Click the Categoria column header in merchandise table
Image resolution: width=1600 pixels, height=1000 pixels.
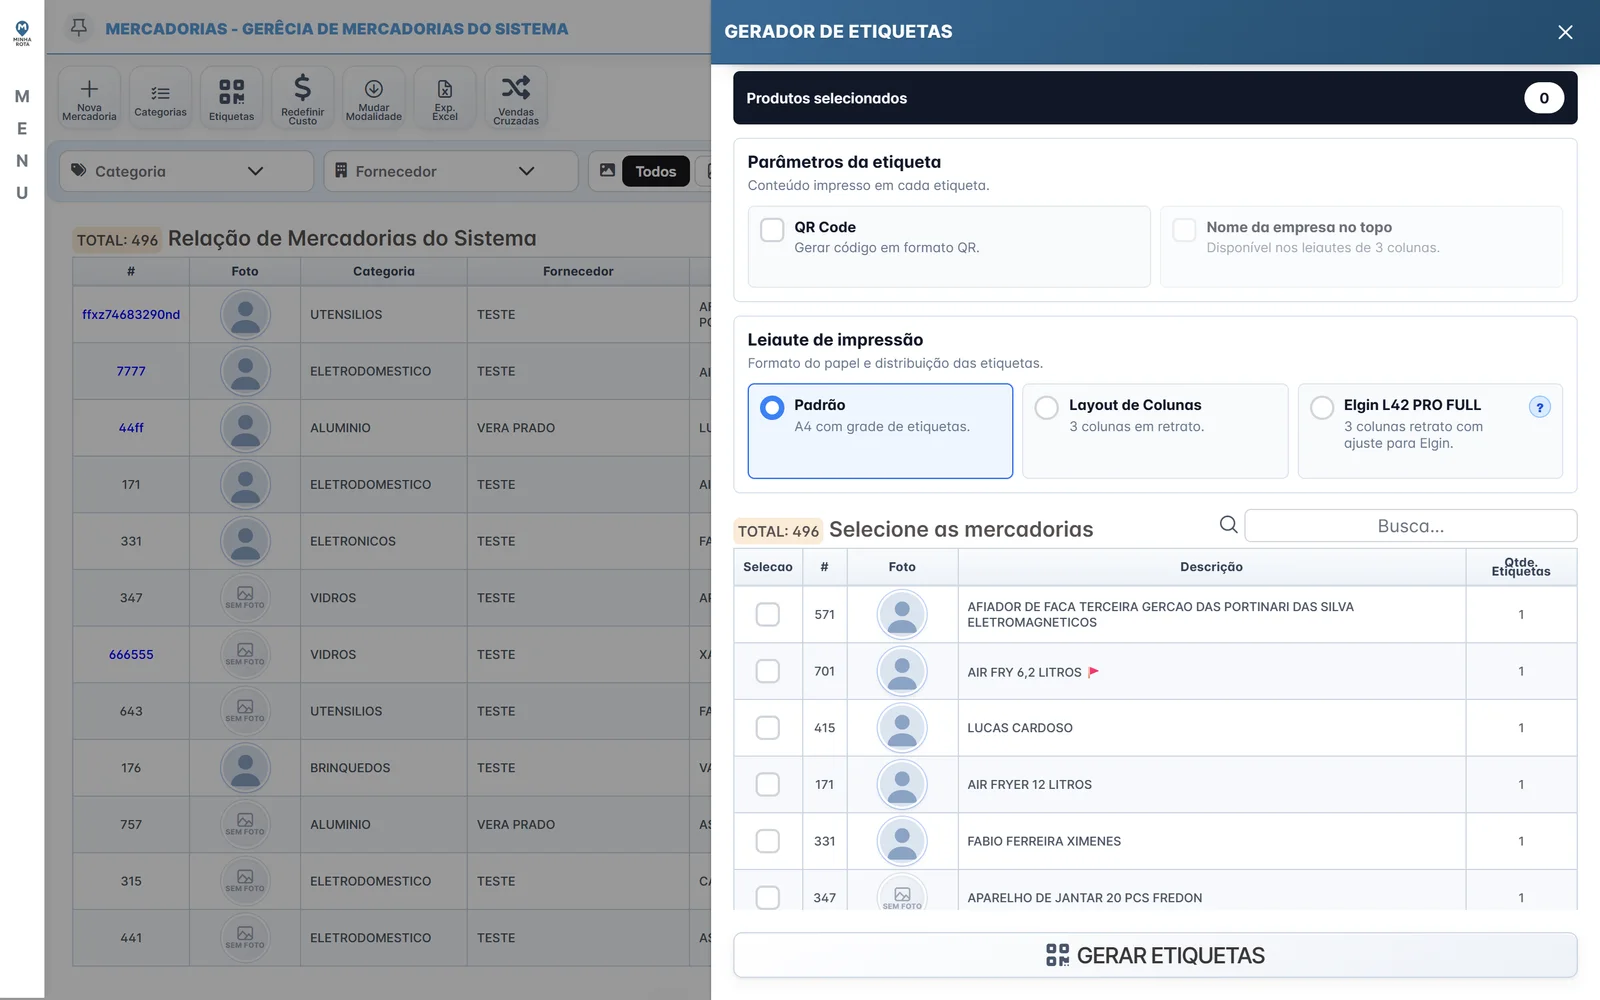pyautogui.click(x=384, y=271)
